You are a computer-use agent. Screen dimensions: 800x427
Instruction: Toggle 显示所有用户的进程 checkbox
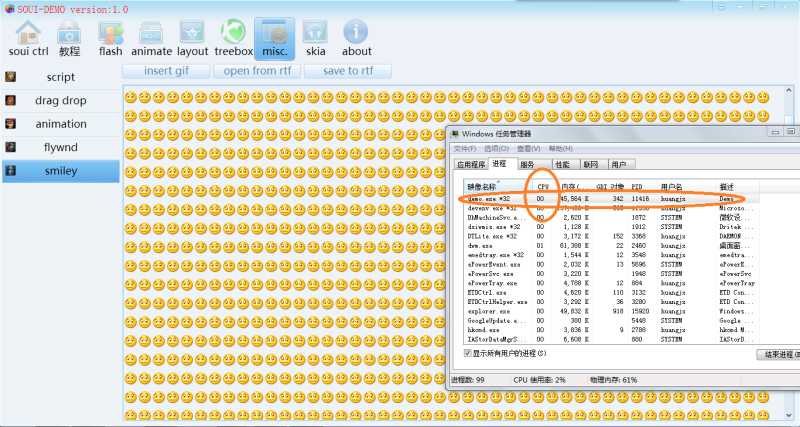coord(467,353)
